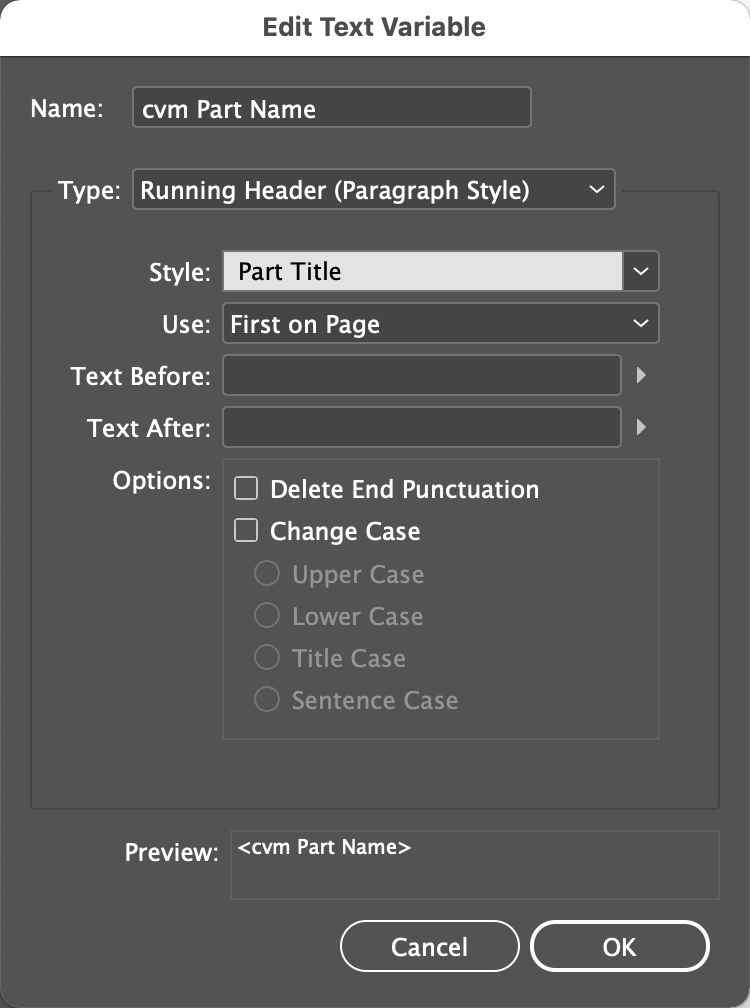The image size is (750, 1008).
Task: Click the Text After flyout arrow
Action: pos(642,428)
